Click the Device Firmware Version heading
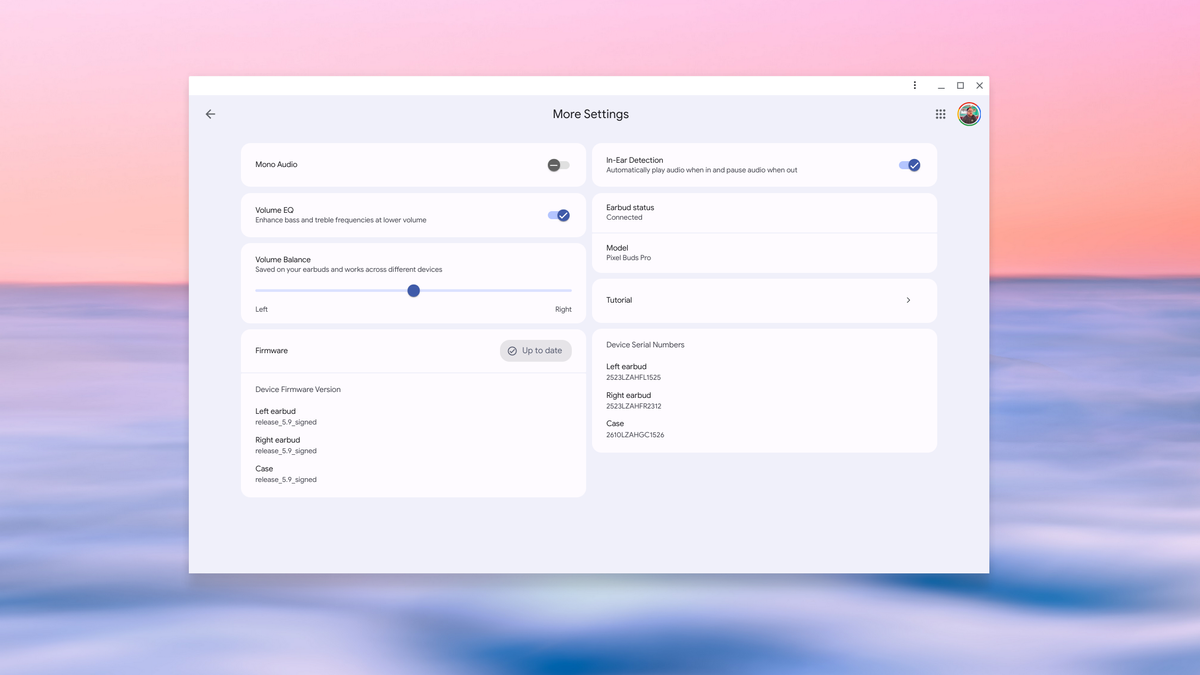Screen dimensions: 1200x675 pyautogui.click(x=298, y=390)
